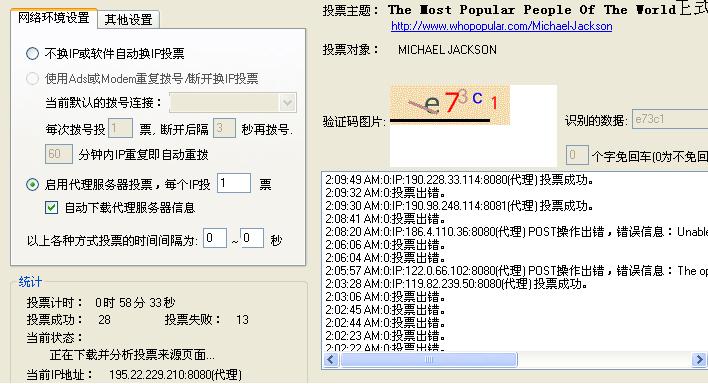The image size is (708, 384).
Task: Click the horizontal scrollbar thumb in log
Action: (x=429, y=360)
